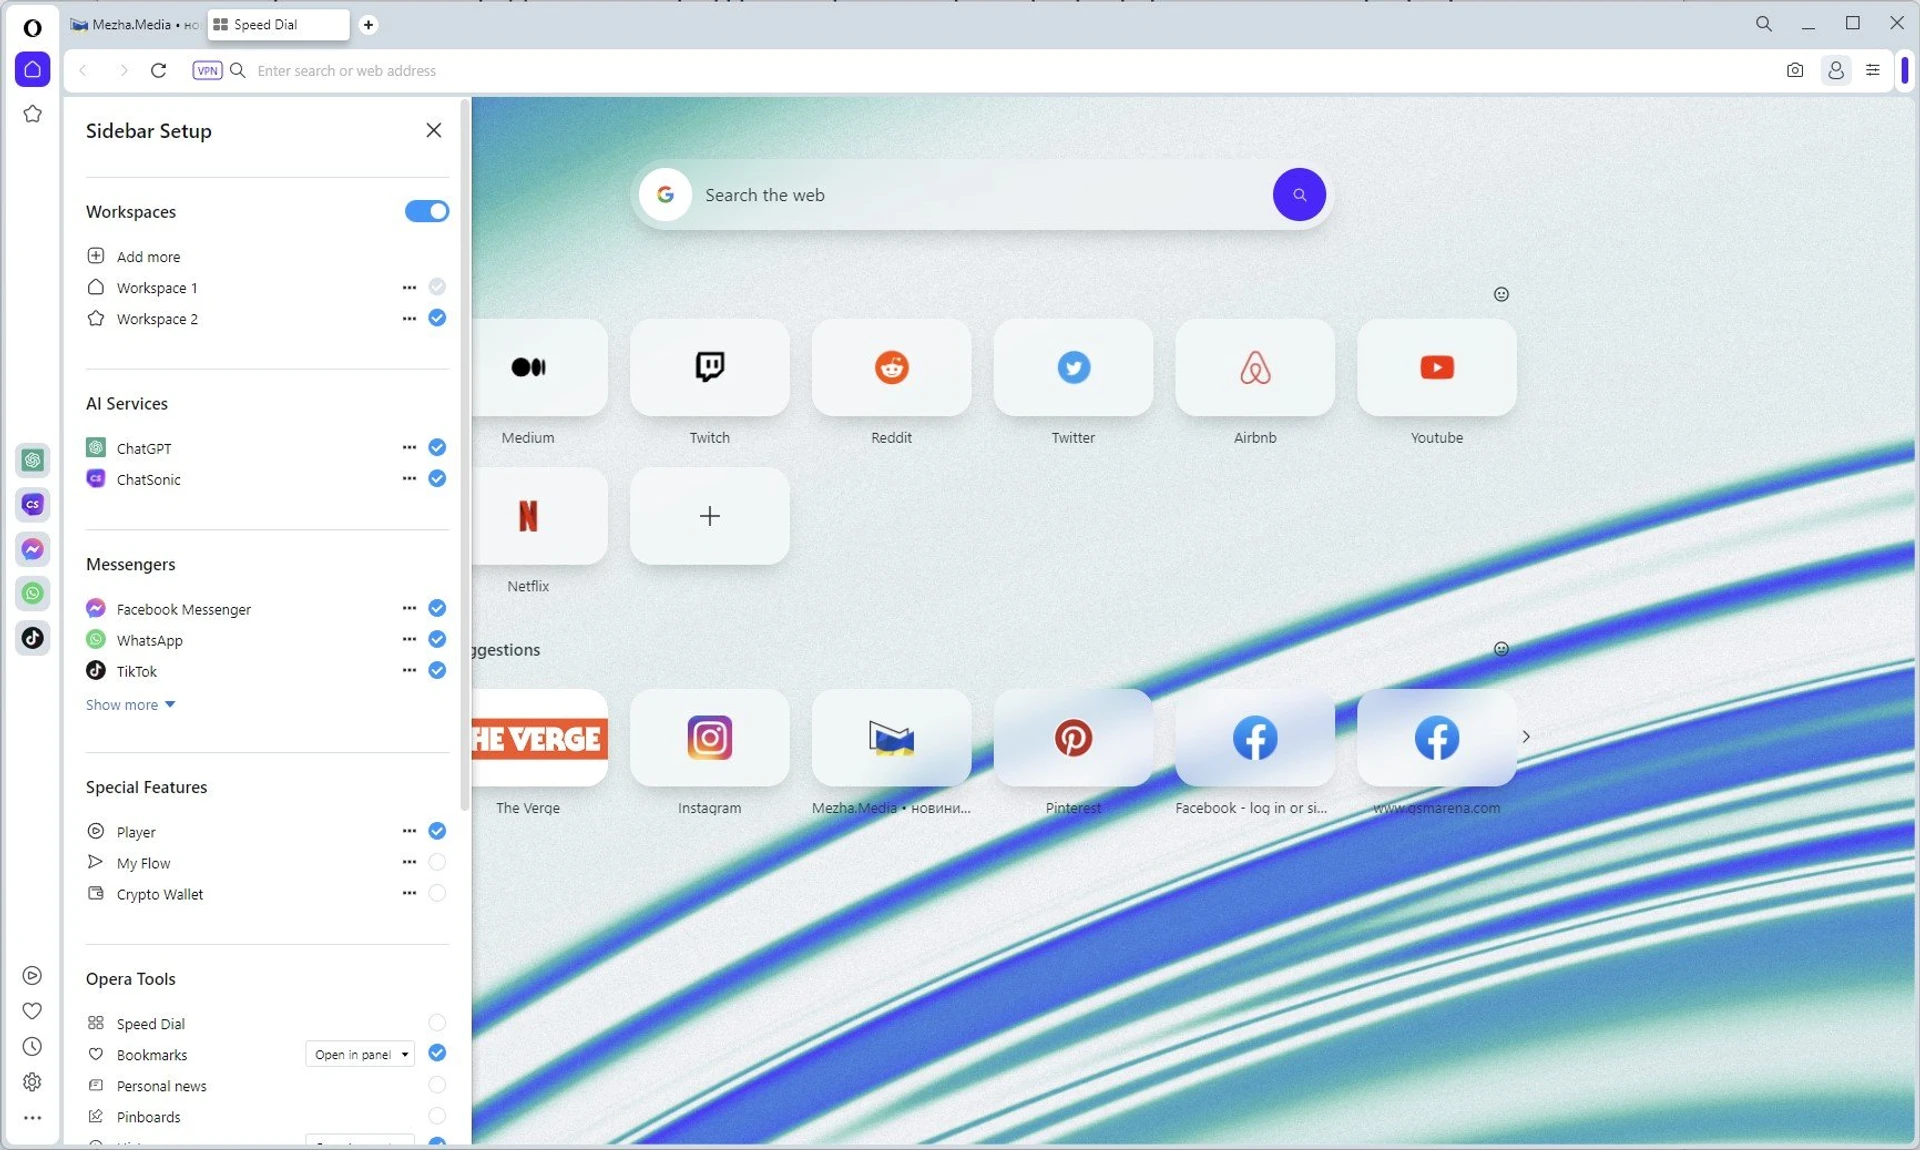This screenshot has height=1150, width=1920.
Task: Click the Sidebar Setup panel scrollbar
Action: [x=464, y=455]
